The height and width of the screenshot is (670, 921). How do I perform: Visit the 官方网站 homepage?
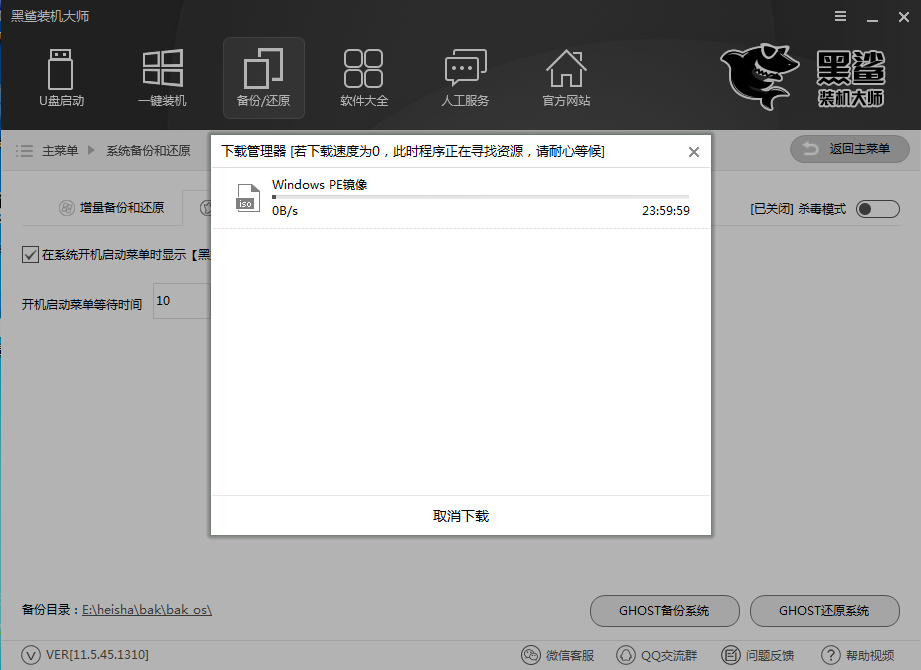566,78
